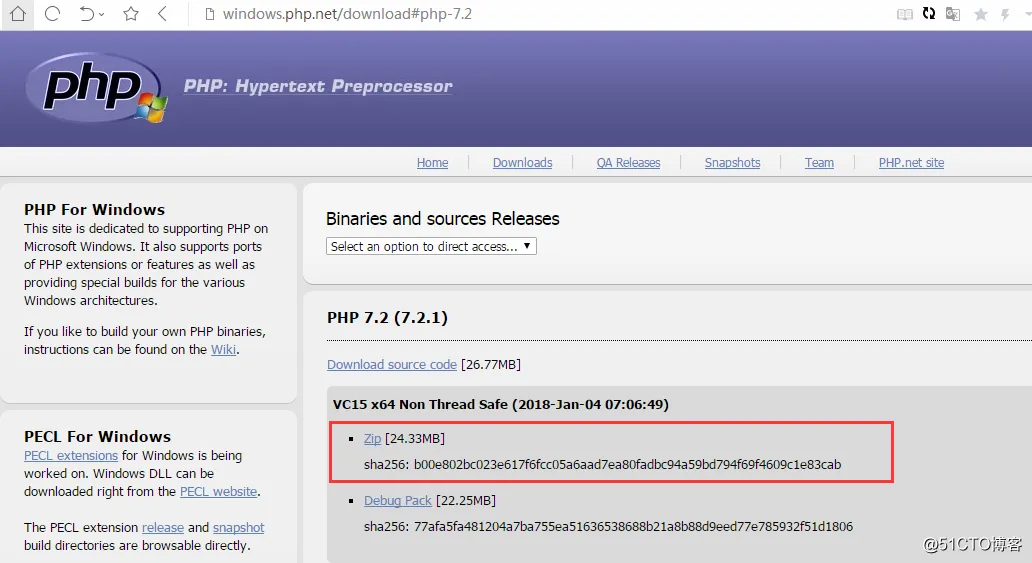This screenshot has width=1032, height=563.
Task: Click 'Binaries and sources Releases' heading
Action: (442, 219)
